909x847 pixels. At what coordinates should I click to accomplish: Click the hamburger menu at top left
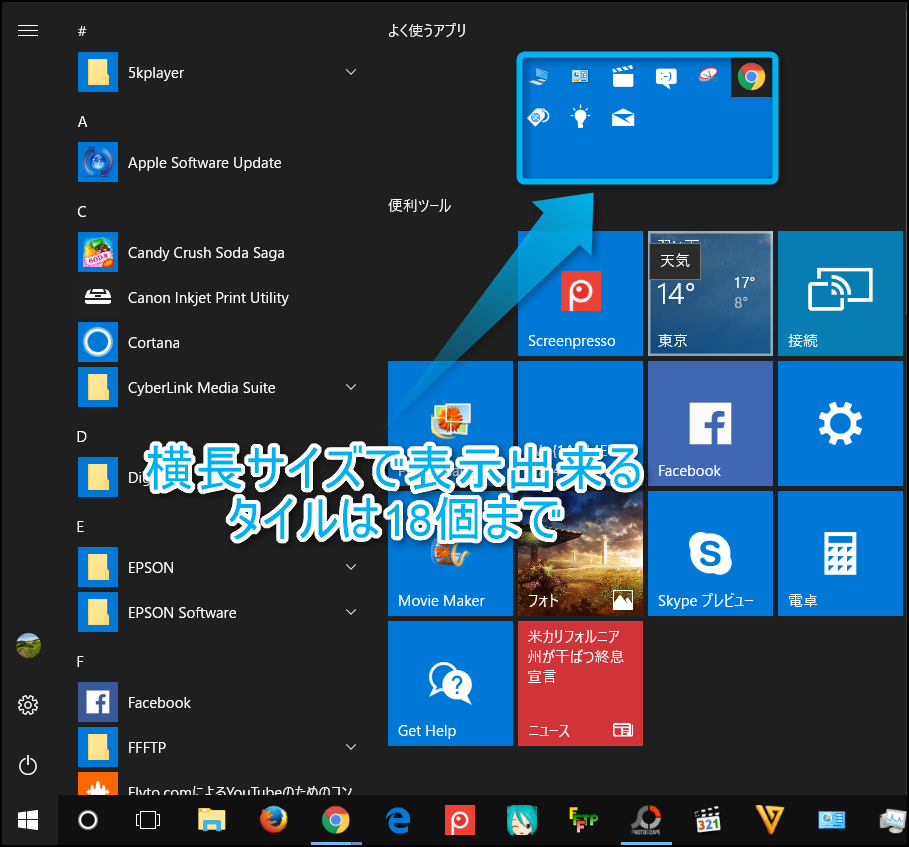pos(28,31)
